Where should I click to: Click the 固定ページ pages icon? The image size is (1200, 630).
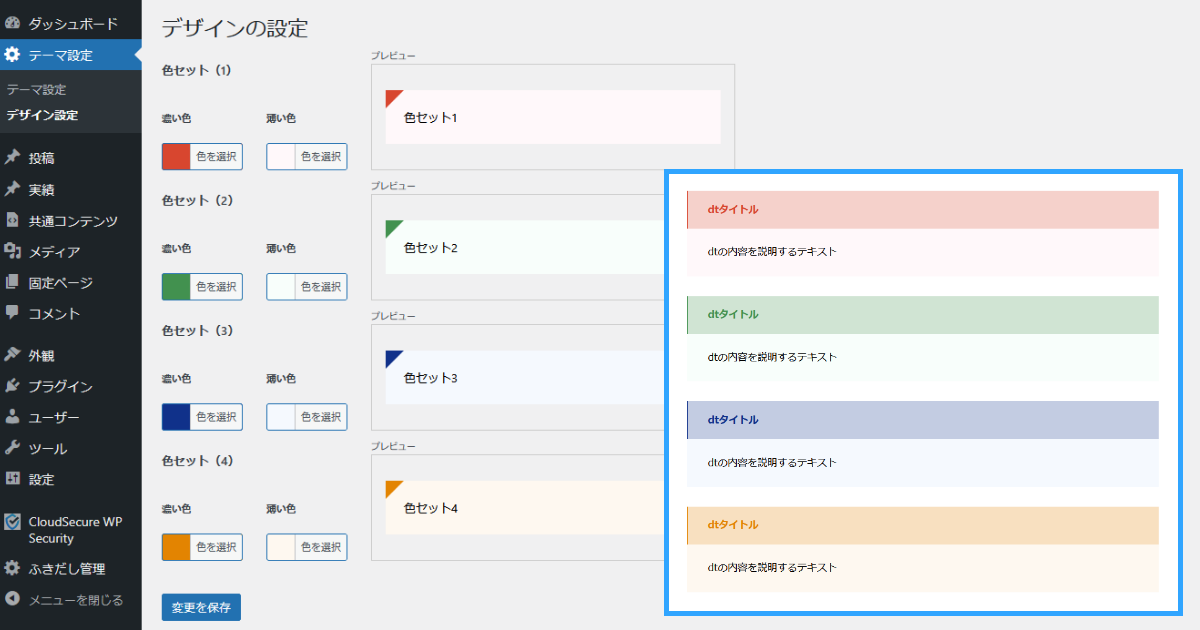tap(13, 283)
